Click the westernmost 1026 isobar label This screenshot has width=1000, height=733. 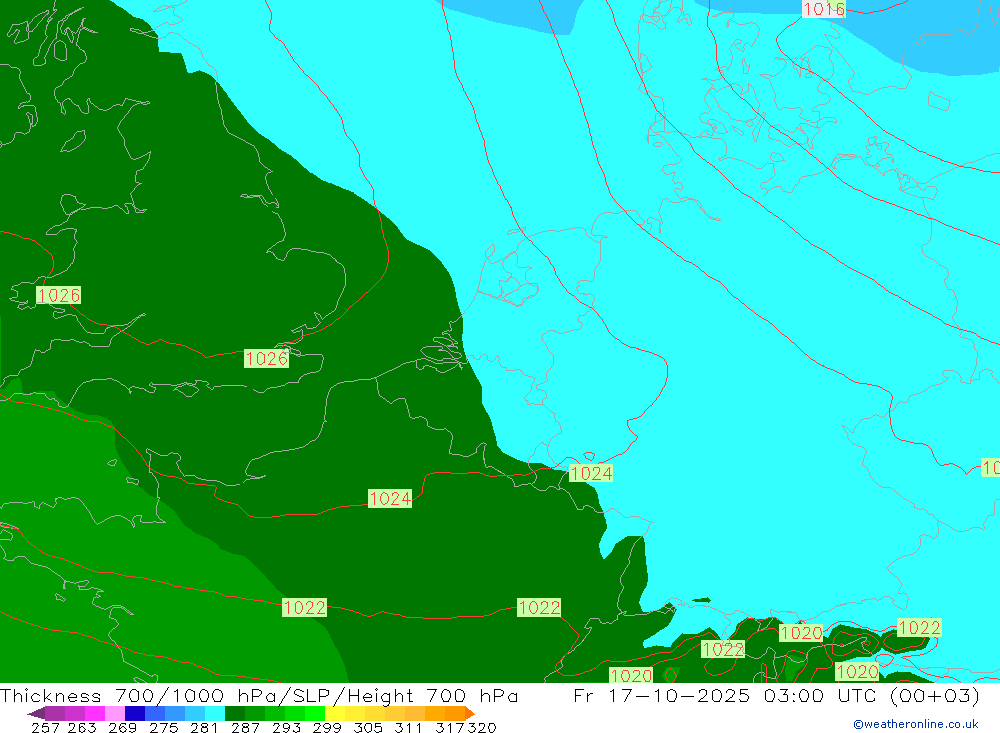[59, 295]
